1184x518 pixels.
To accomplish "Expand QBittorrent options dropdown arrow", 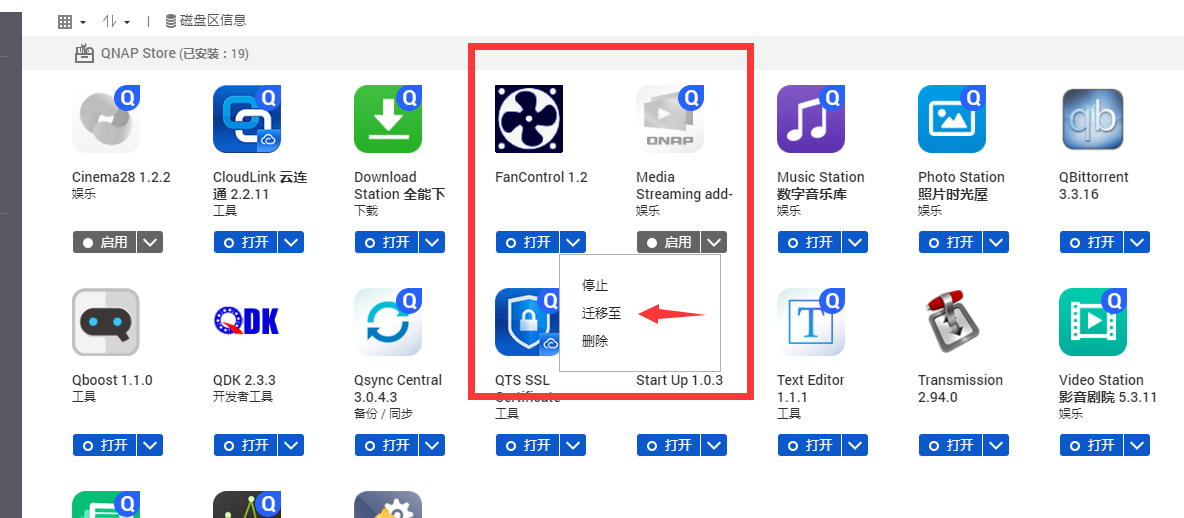I will (x=1137, y=242).
